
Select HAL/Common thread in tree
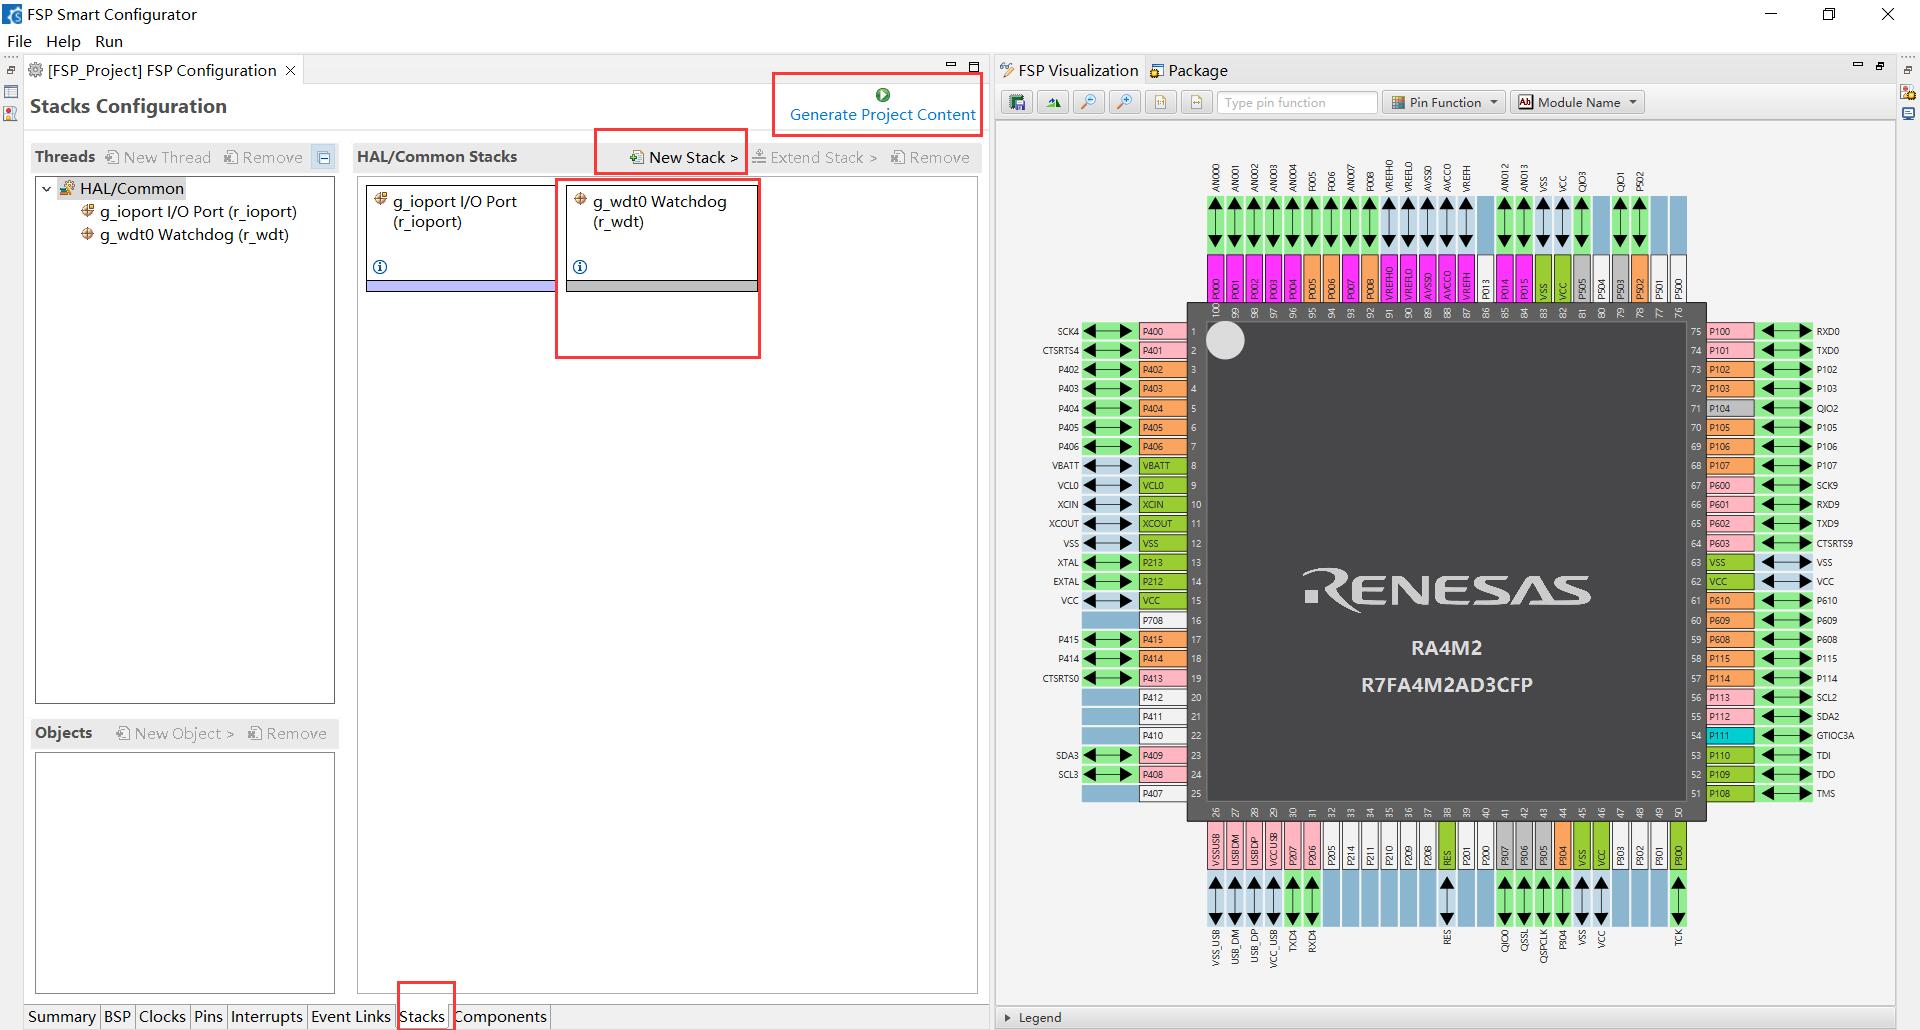[x=122, y=188]
